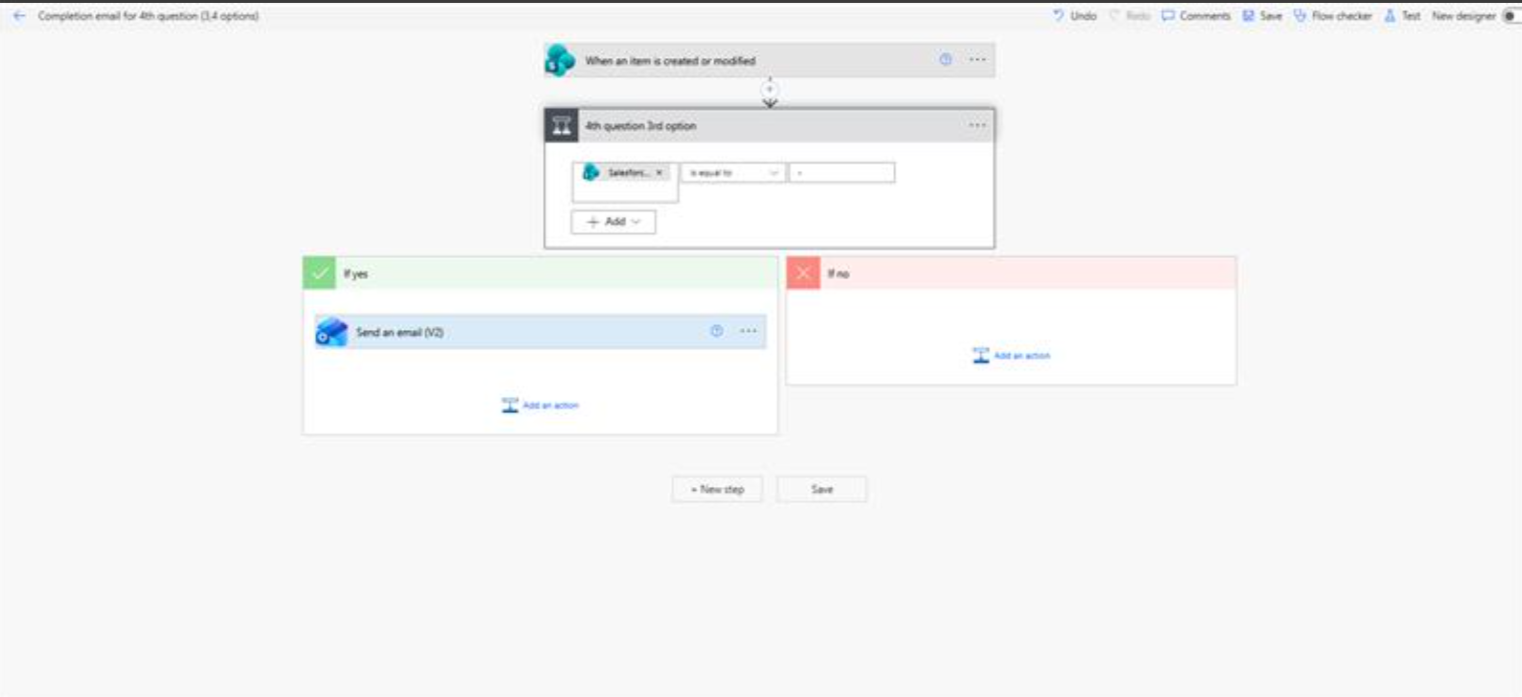This screenshot has height=697, width=1522.
Task: Select the 'If yes' branch header
Action: [x=540, y=273]
